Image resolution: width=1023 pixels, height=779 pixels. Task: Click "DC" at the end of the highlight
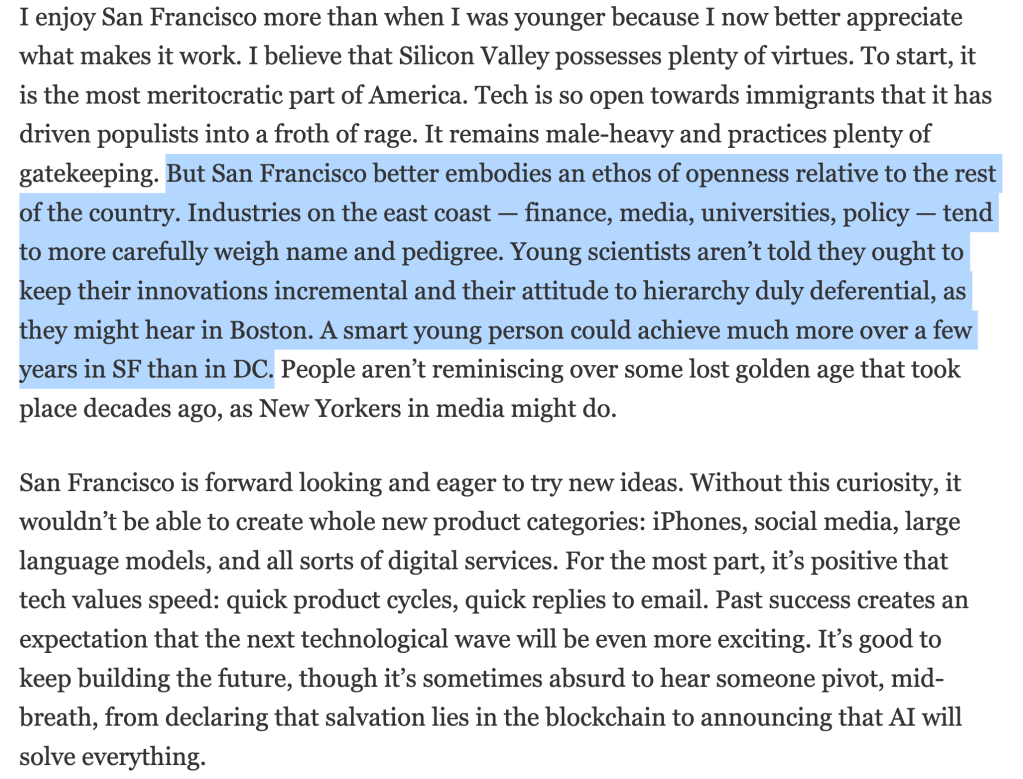point(257,370)
